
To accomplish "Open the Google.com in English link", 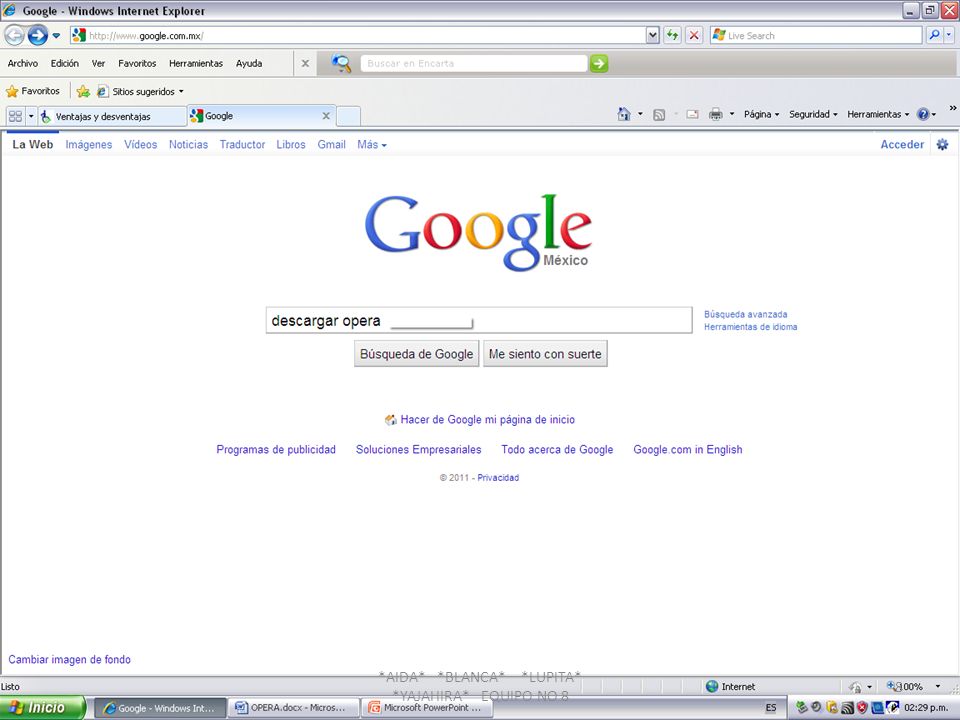I will pos(688,449).
